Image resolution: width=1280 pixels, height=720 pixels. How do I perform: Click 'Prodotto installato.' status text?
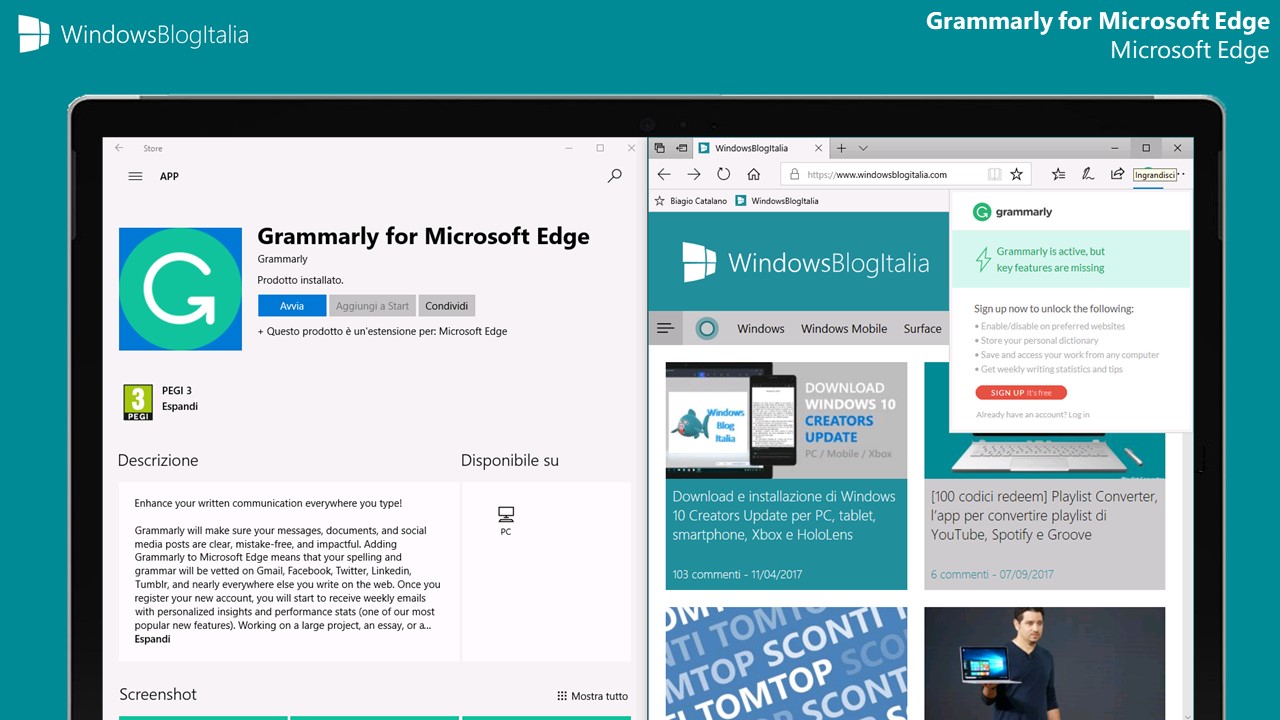pos(300,280)
